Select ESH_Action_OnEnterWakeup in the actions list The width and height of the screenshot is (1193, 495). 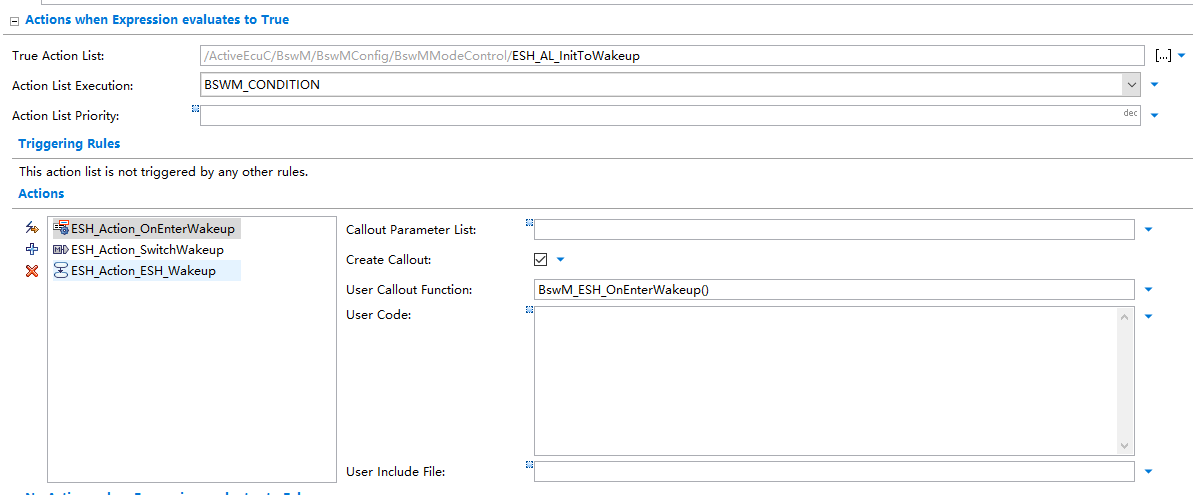tap(145, 228)
